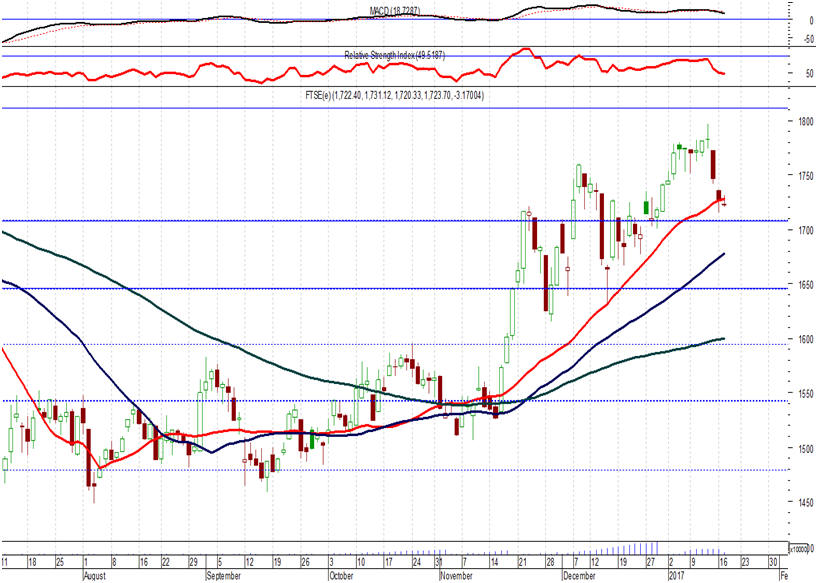Click the November month label

click(456, 576)
